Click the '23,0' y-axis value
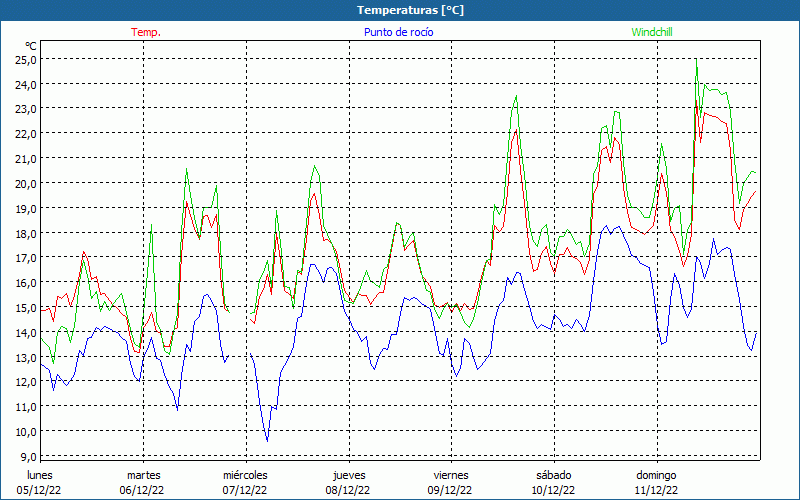800x500 pixels. (26, 109)
